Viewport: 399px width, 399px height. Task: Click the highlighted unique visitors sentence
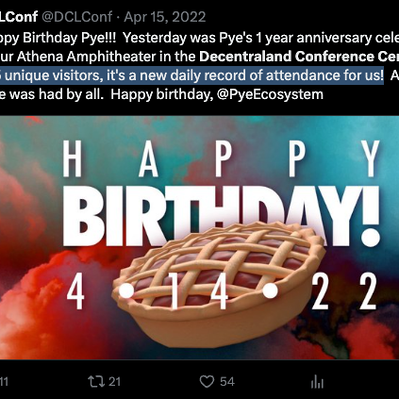pos(192,75)
